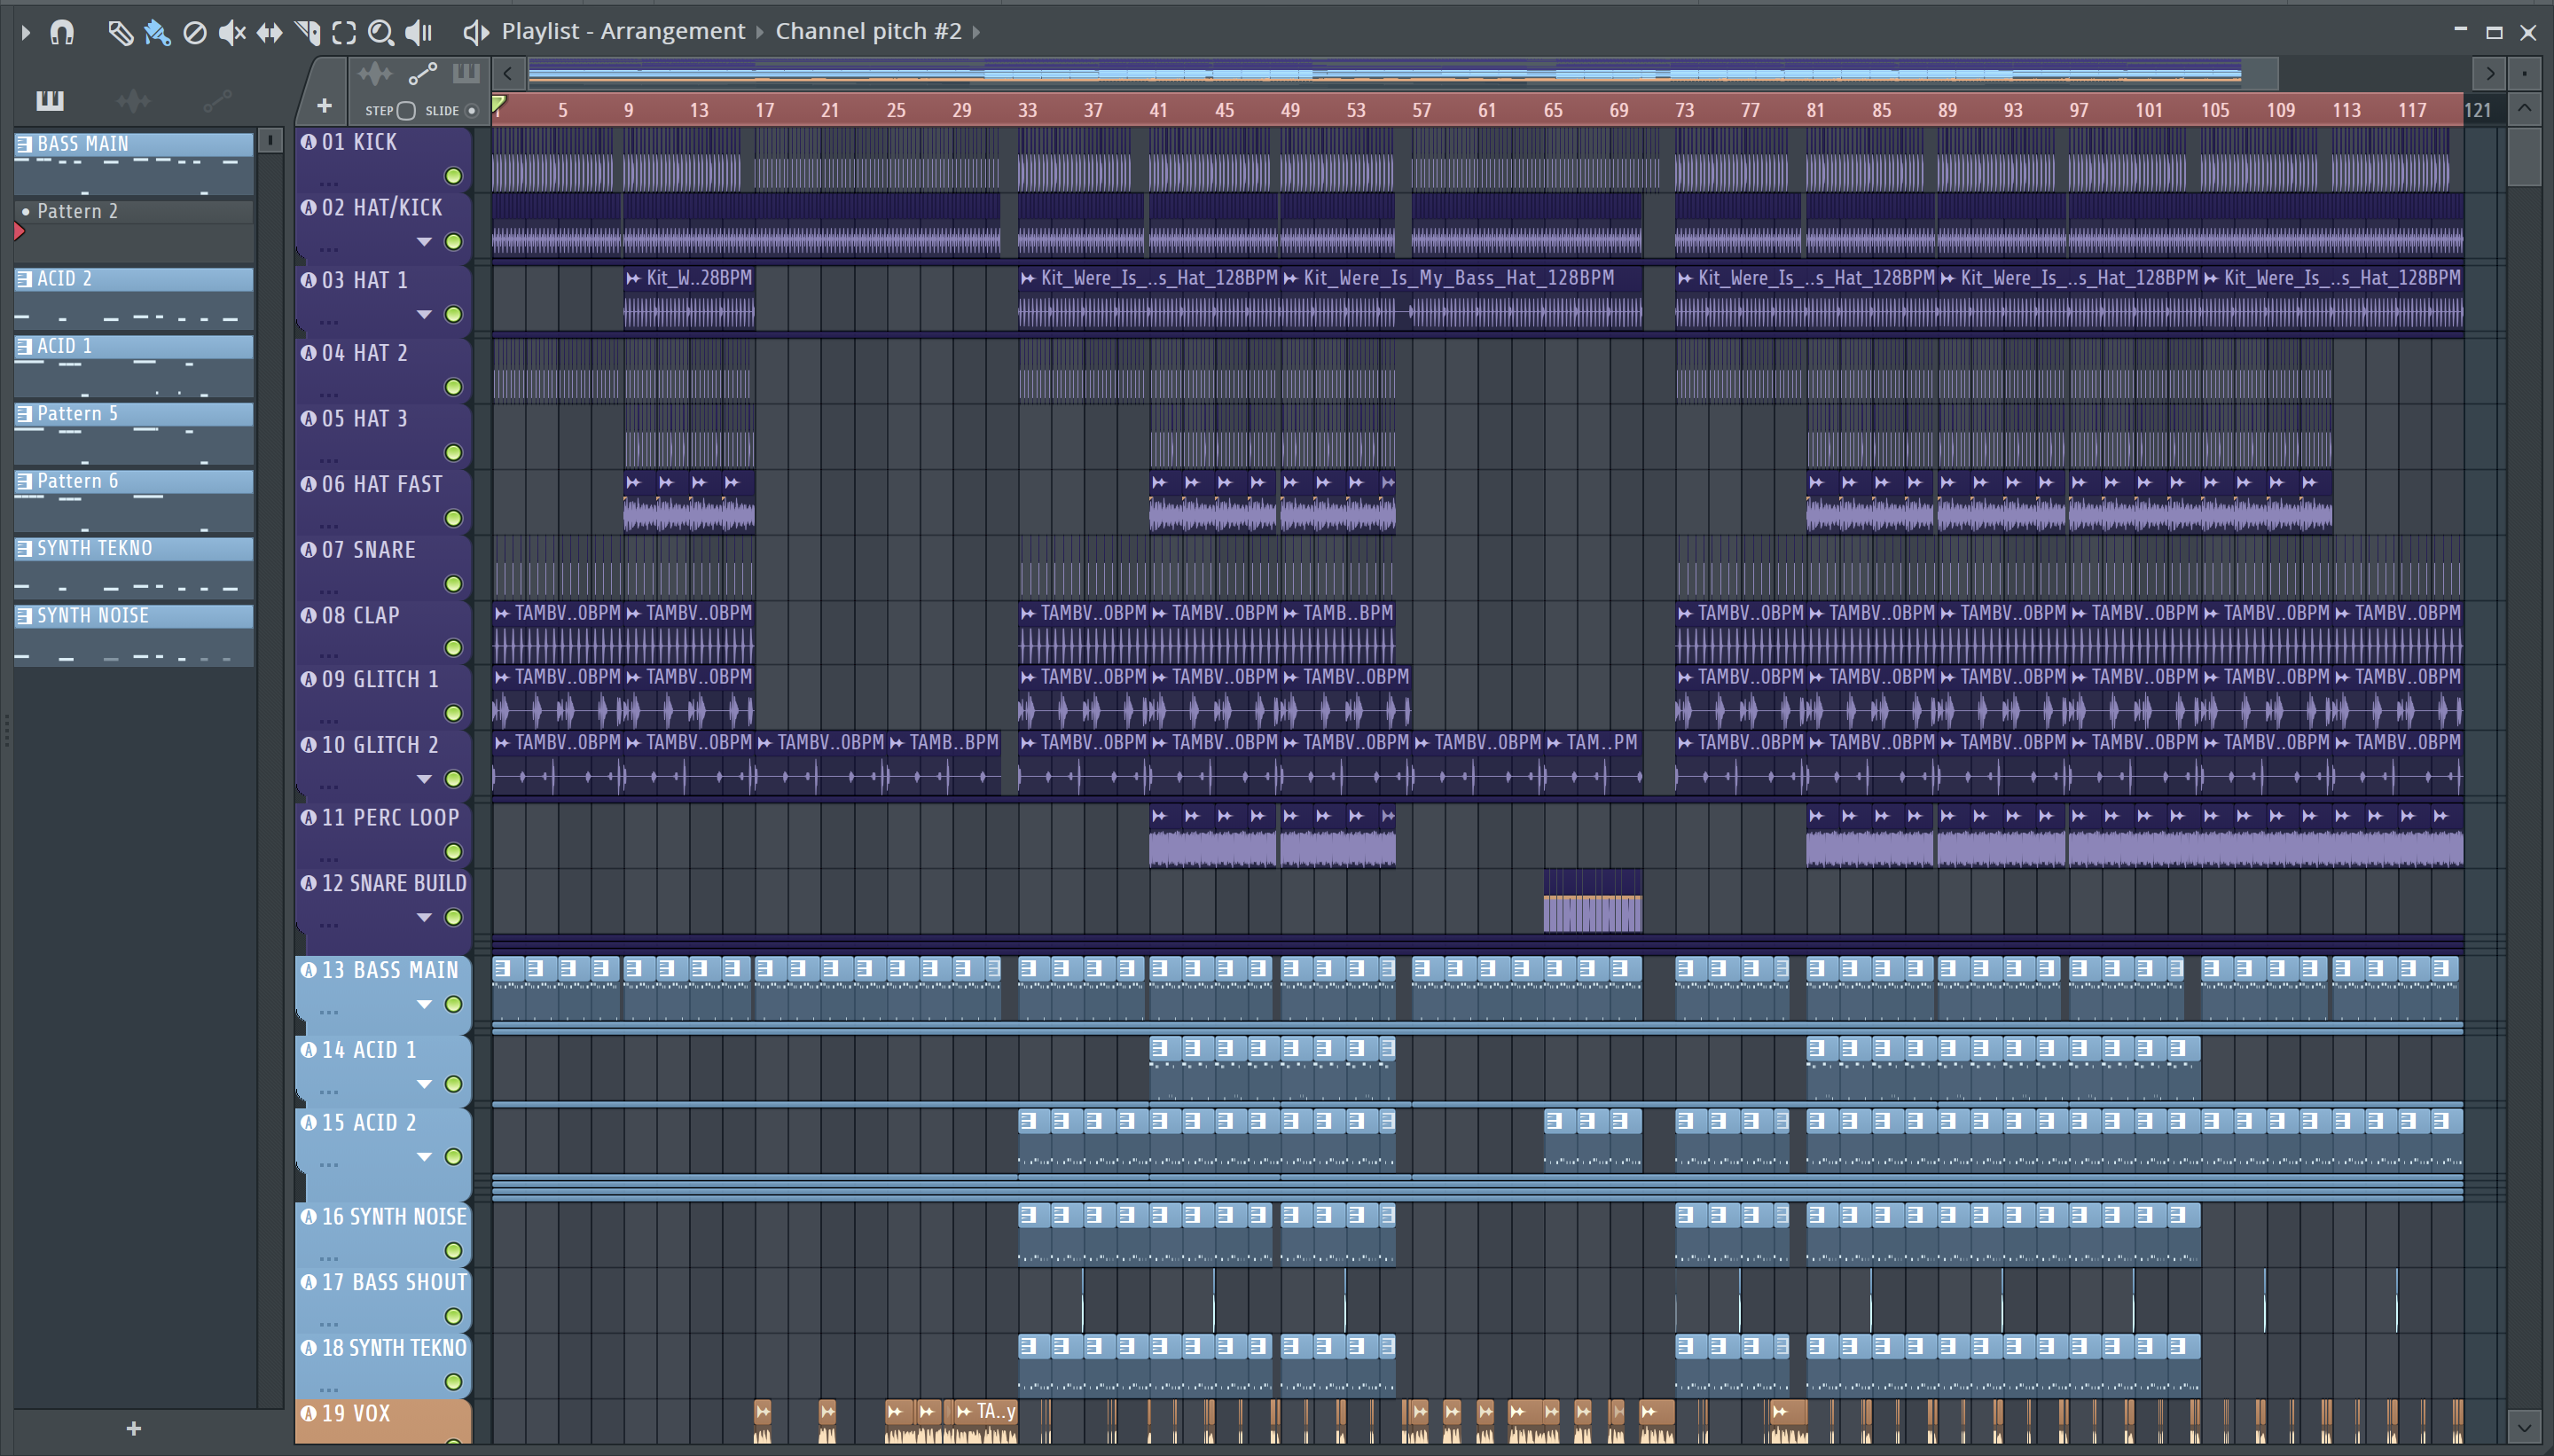Open the Channel pitch #2 pattern selector
This screenshot has height=1456, width=2554.
868,31
